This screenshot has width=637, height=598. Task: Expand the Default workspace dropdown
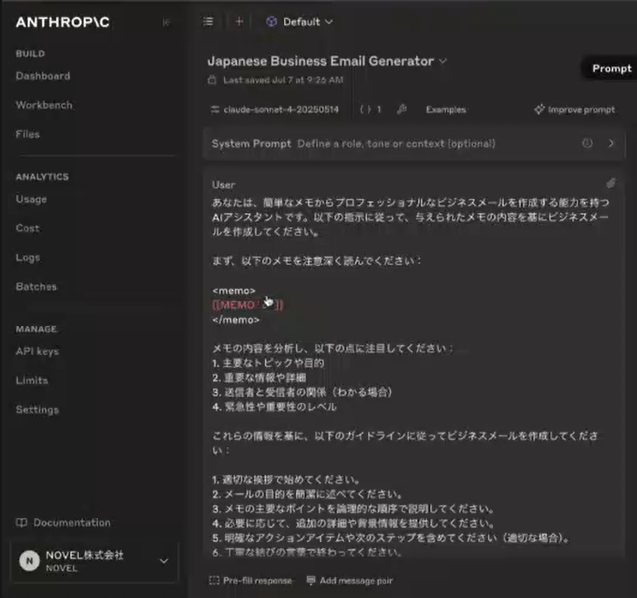pyautogui.click(x=299, y=22)
